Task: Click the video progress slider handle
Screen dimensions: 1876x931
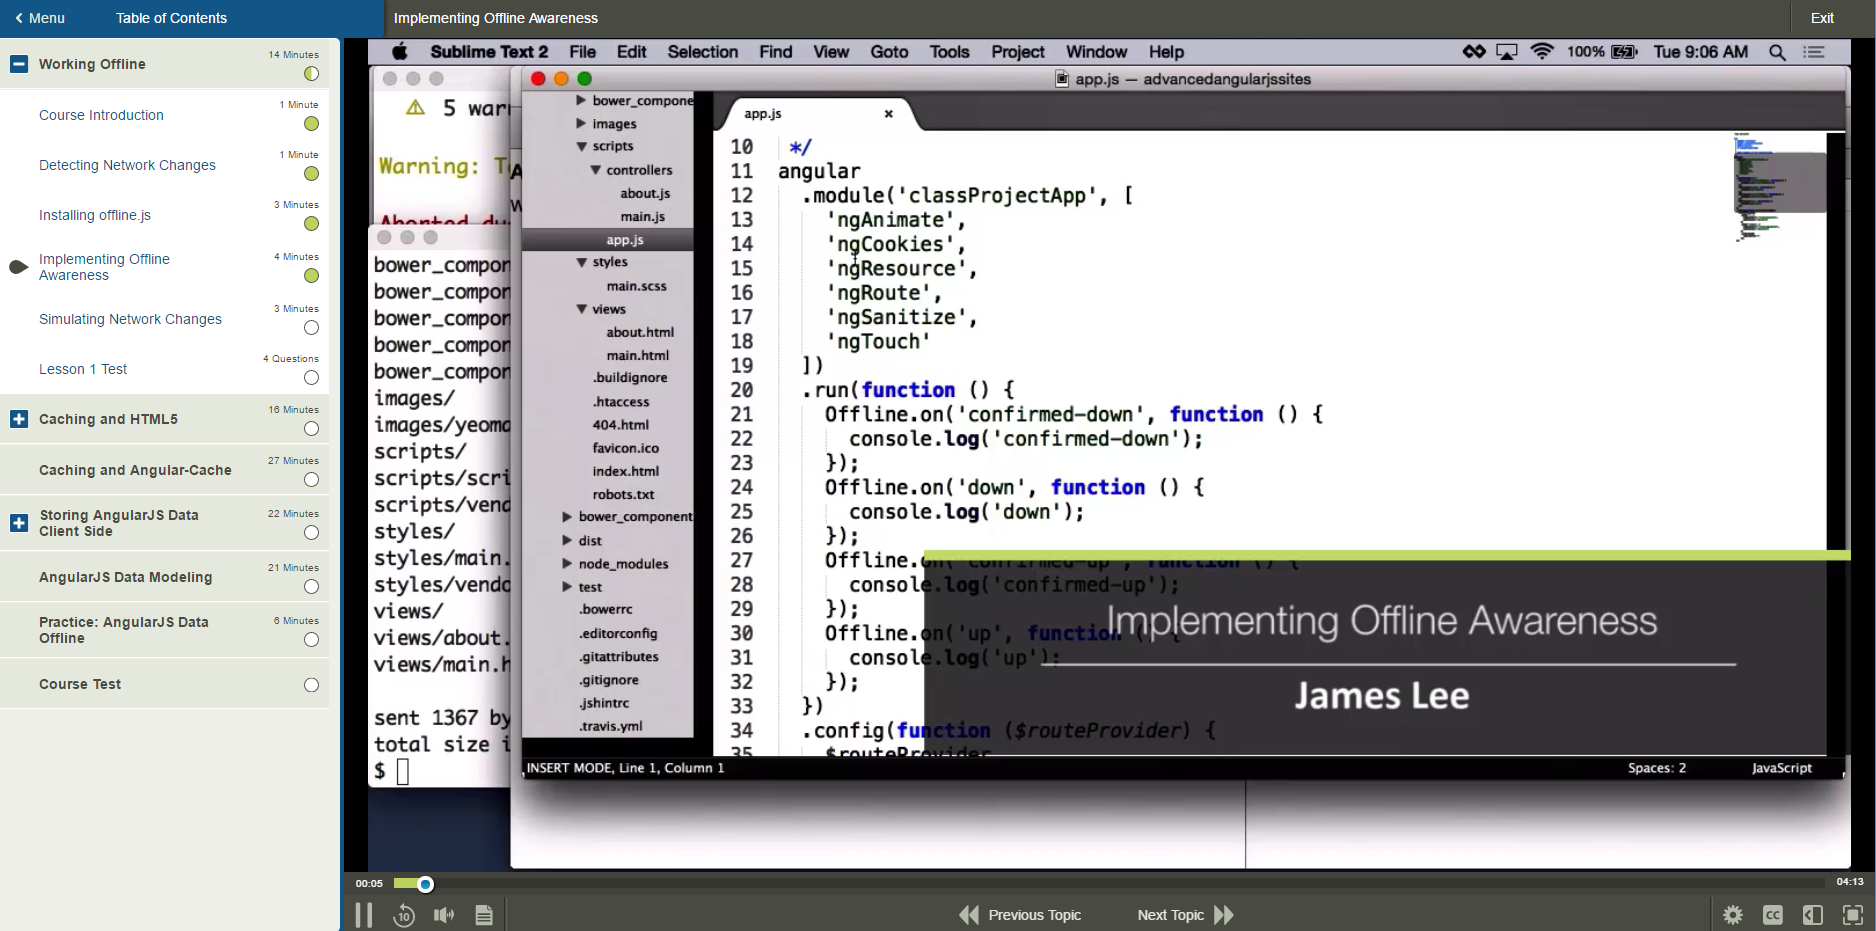Action: click(x=425, y=884)
